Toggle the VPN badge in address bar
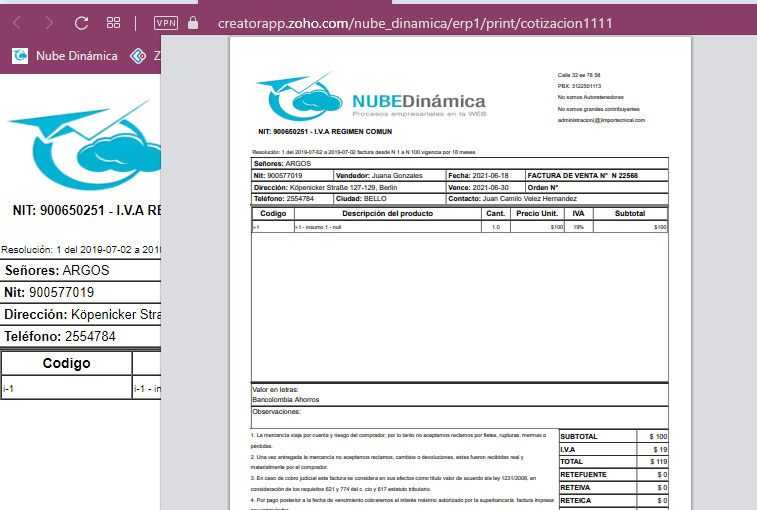Viewport: 757px width, 510px height. [166, 23]
